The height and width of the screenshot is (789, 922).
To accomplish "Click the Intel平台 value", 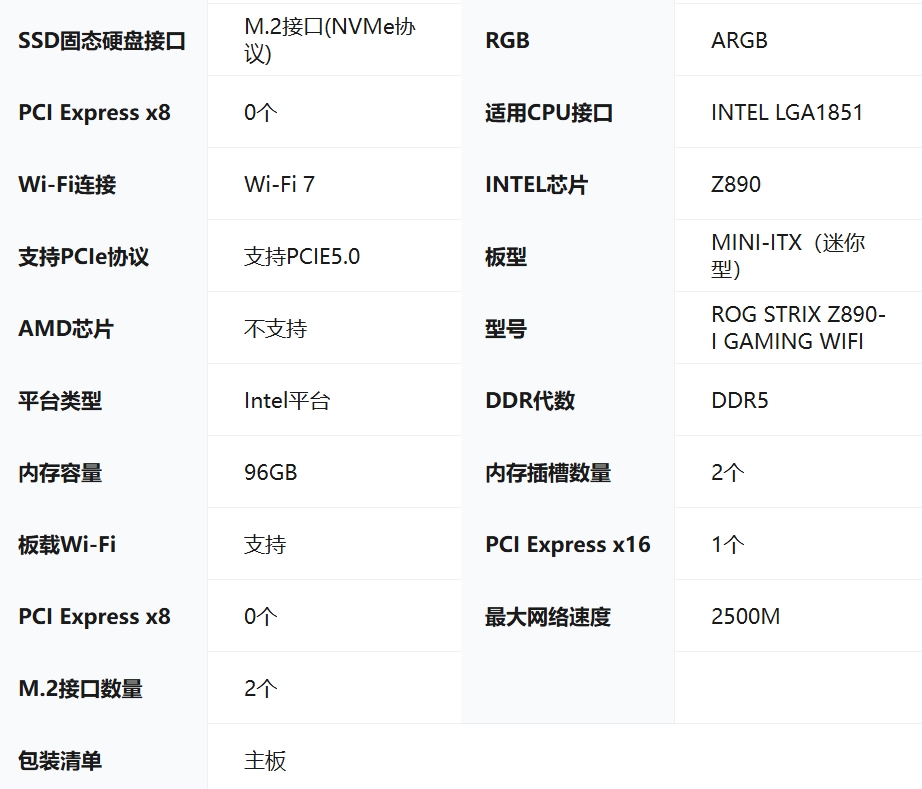I will click(x=287, y=401).
